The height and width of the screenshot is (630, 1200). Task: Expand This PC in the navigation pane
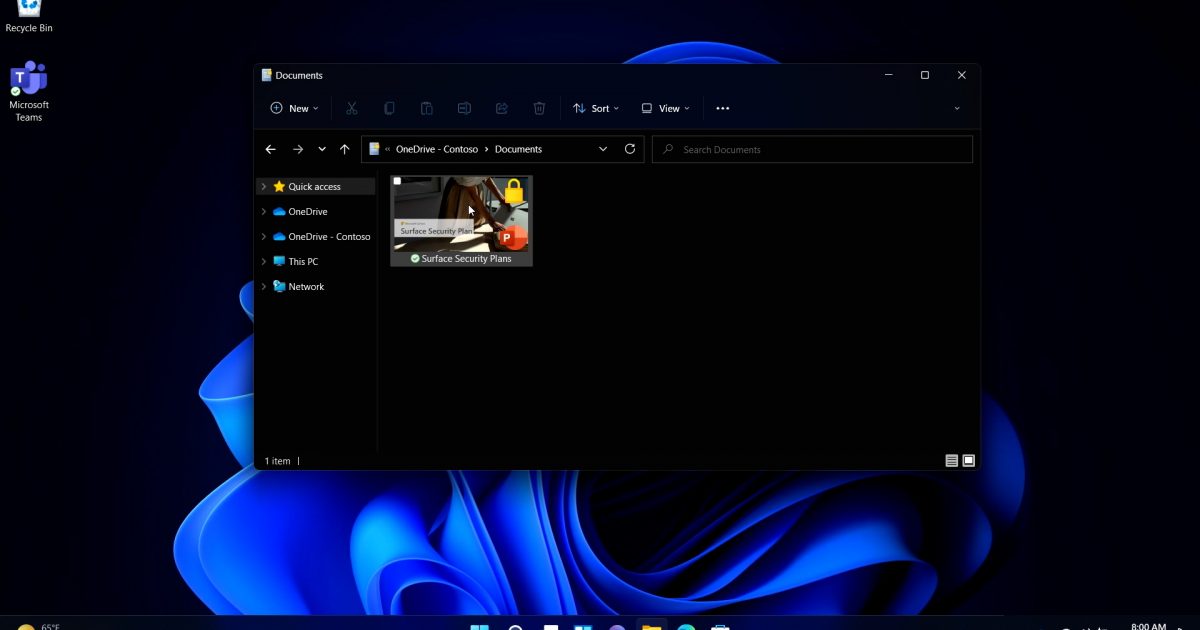[x=263, y=261]
